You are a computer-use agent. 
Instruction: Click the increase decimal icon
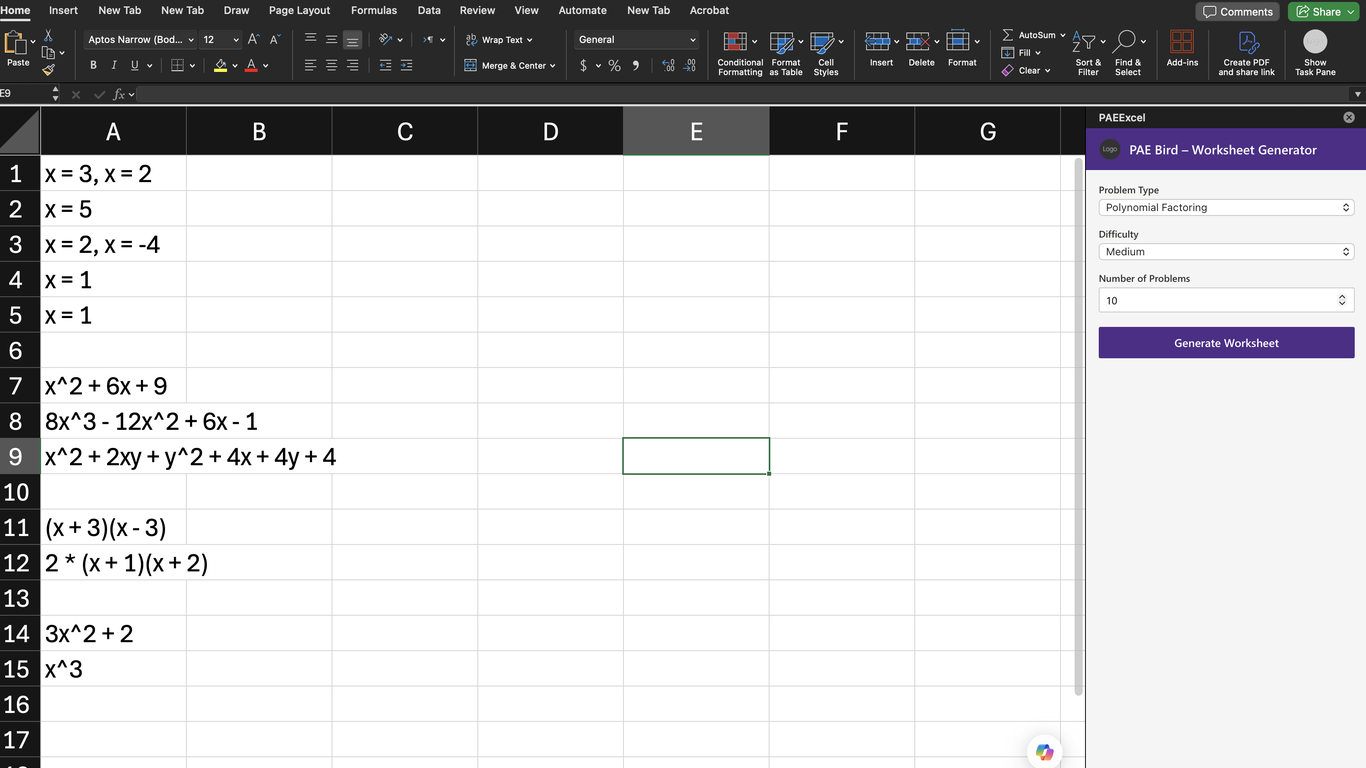[x=668, y=65]
